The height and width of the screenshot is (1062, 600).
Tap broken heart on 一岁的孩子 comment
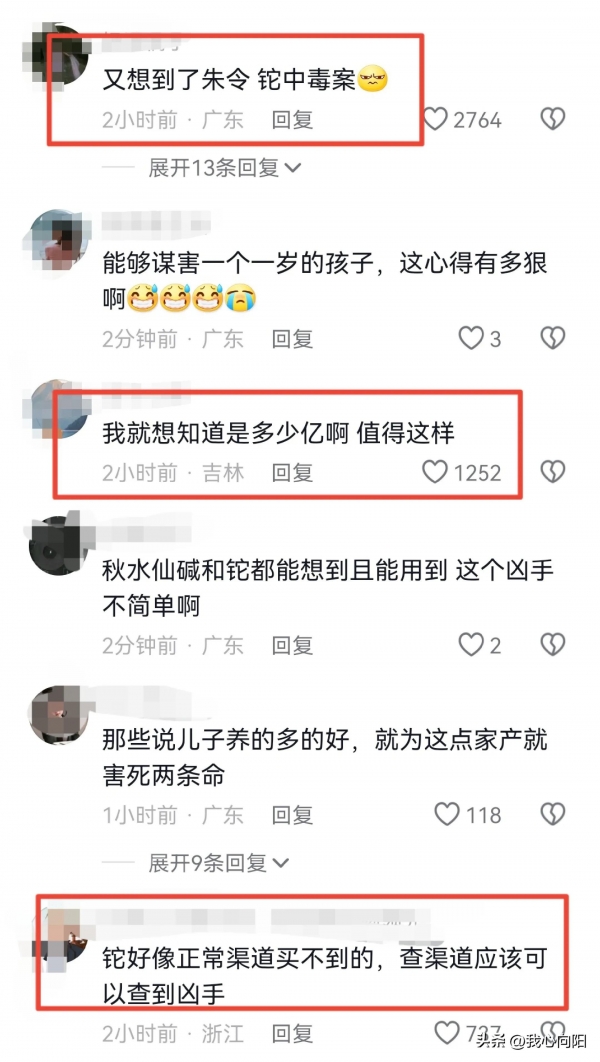click(x=553, y=338)
